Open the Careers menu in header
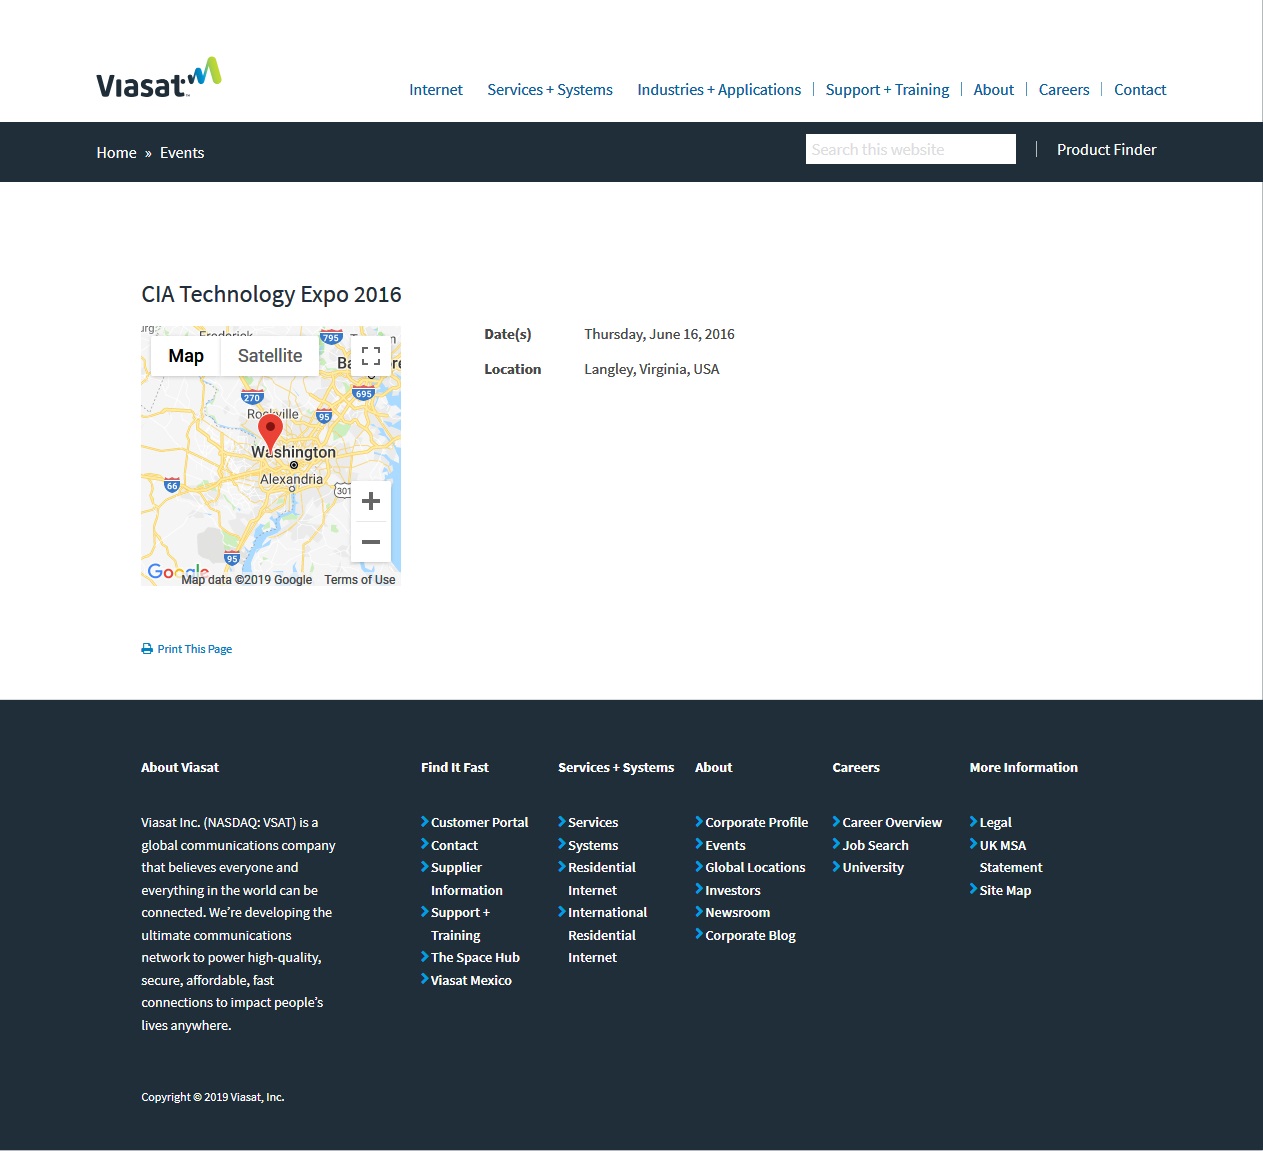 click(1064, 90)
